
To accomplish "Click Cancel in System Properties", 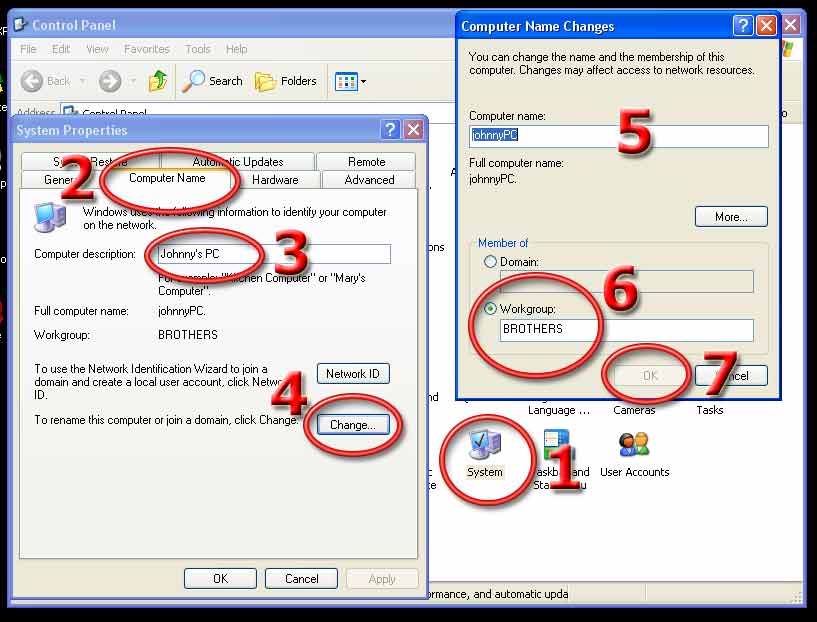I will pyautogui.click(x=301, y=579).
